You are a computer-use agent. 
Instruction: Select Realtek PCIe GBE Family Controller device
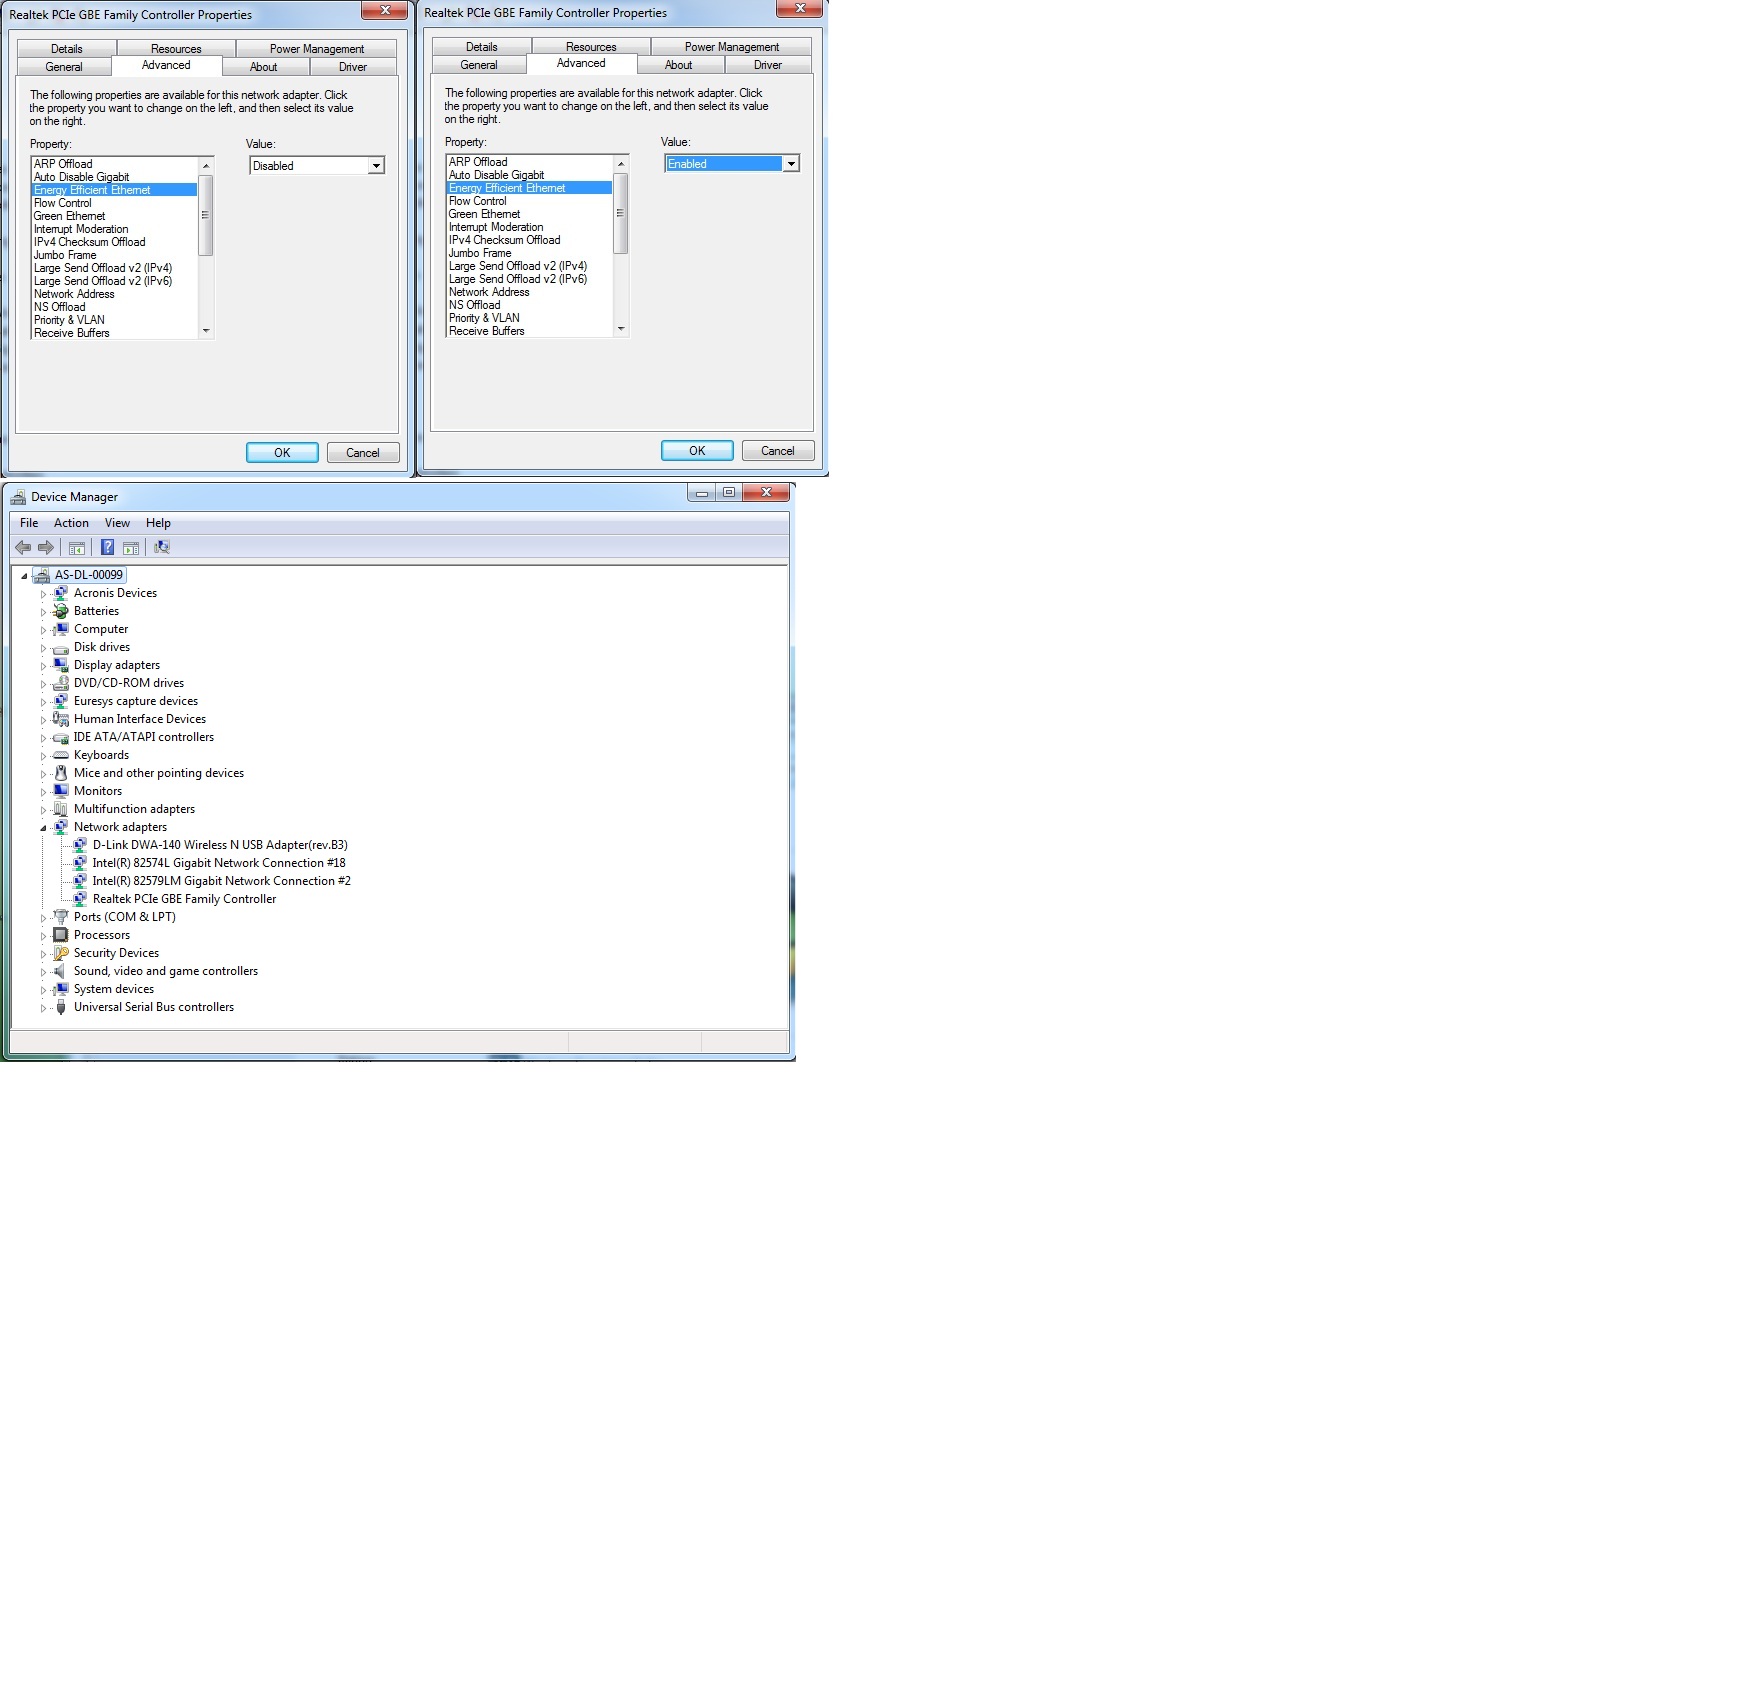tap(184, 899)
